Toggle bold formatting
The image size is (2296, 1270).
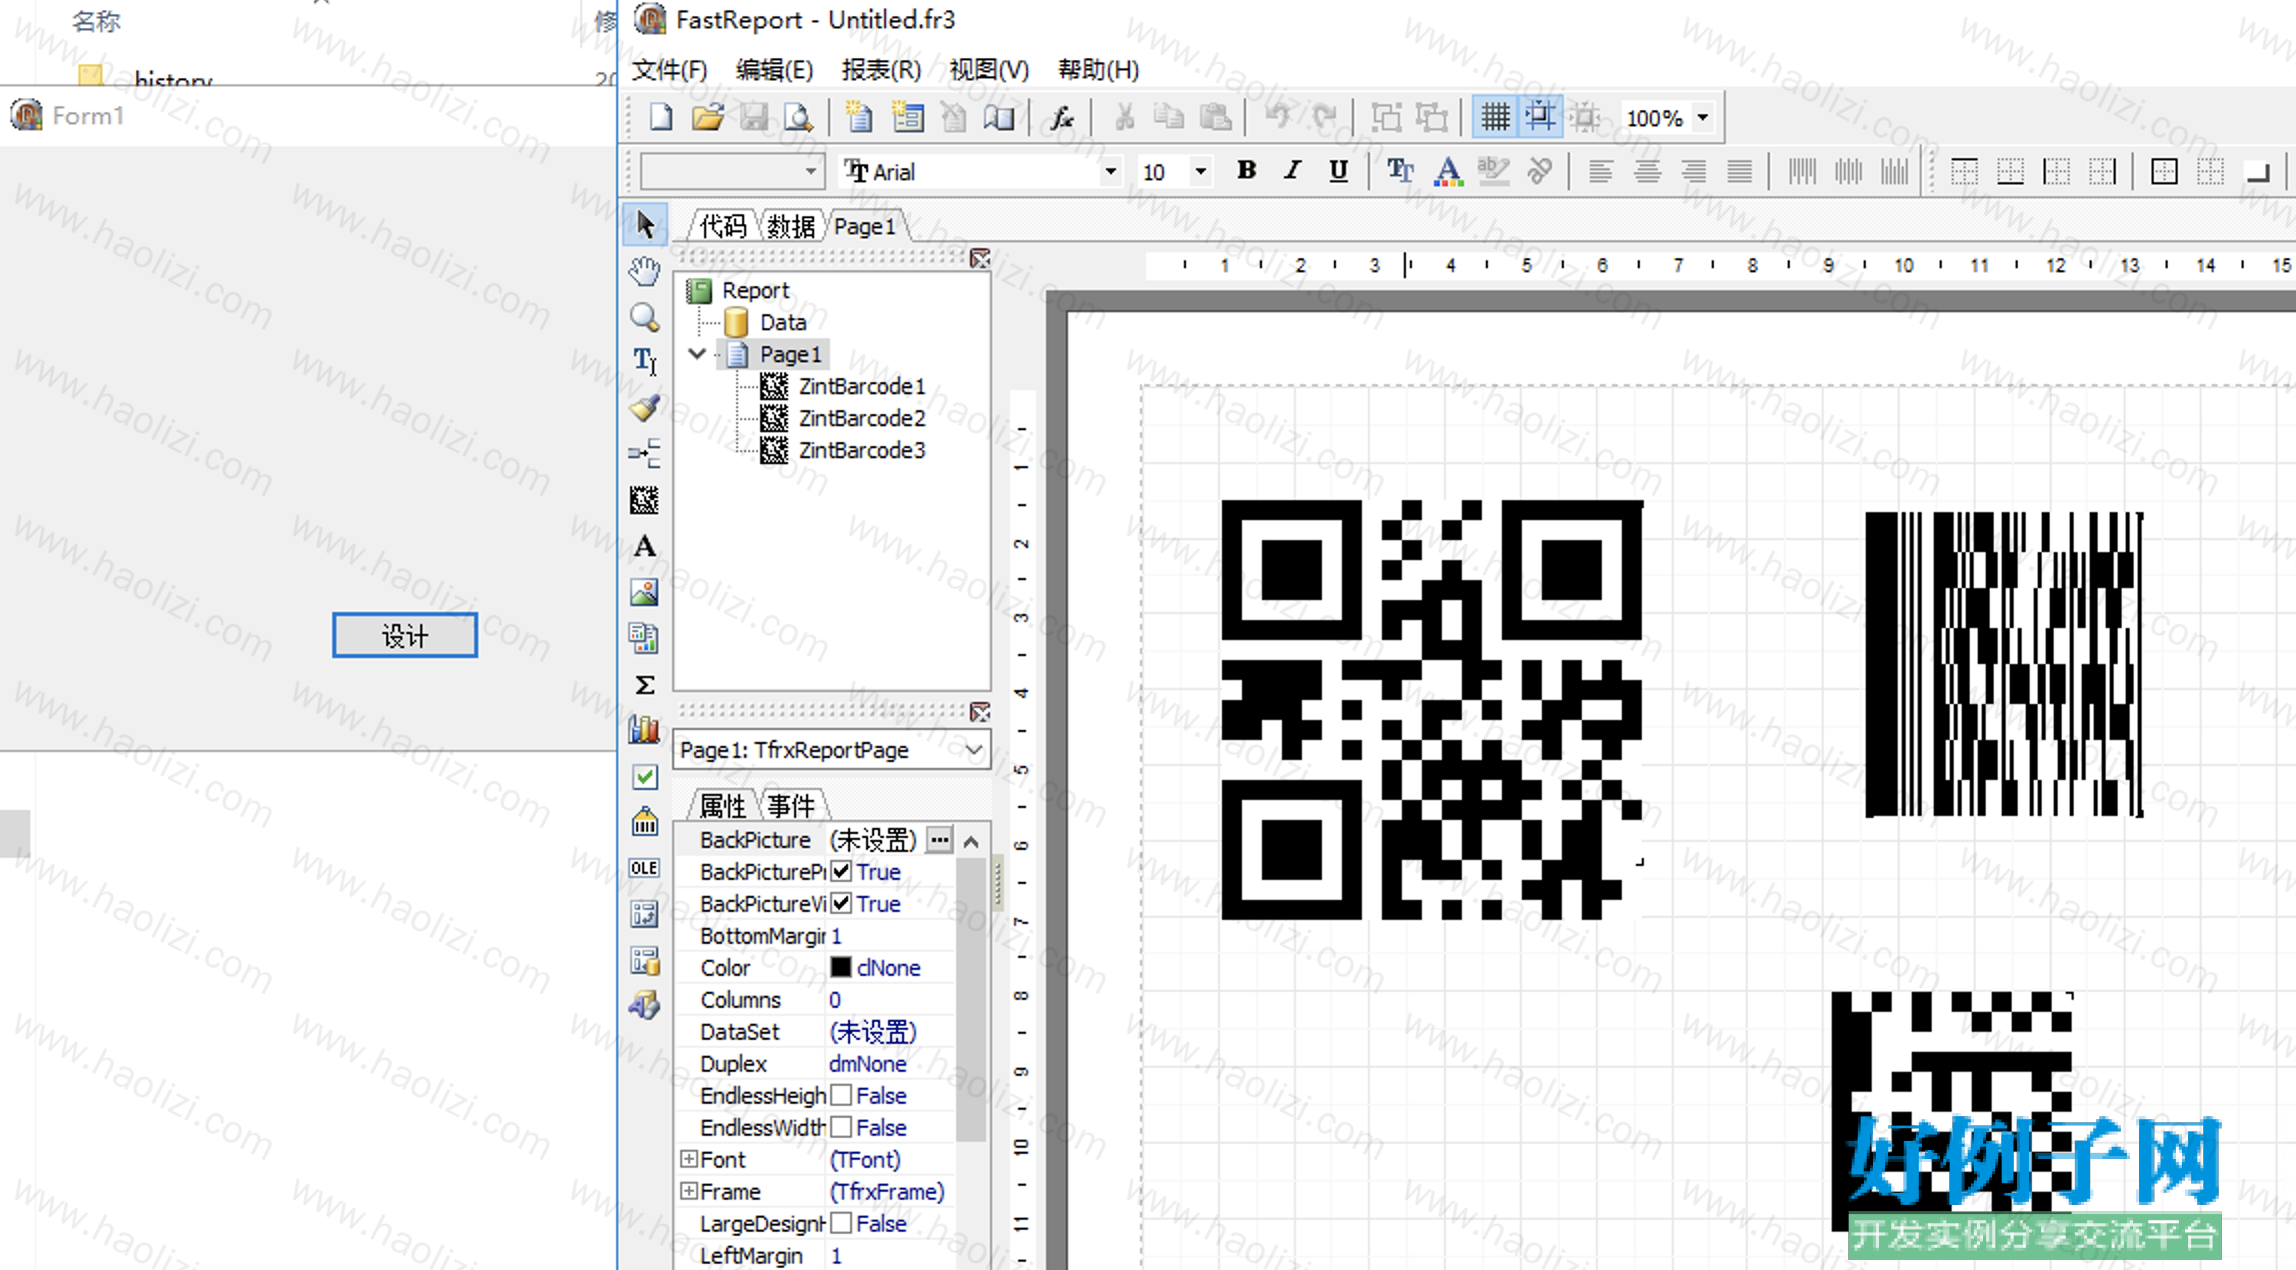coord(1246,171)
